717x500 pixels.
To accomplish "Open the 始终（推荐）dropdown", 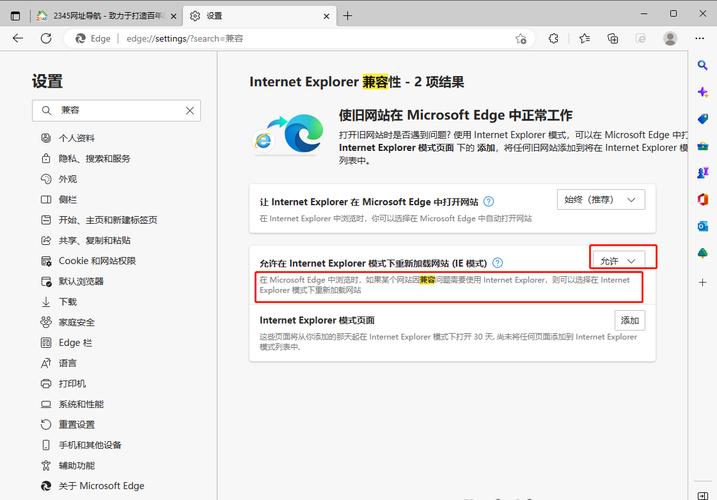I will pyautogui.click(x=601, y=200).
